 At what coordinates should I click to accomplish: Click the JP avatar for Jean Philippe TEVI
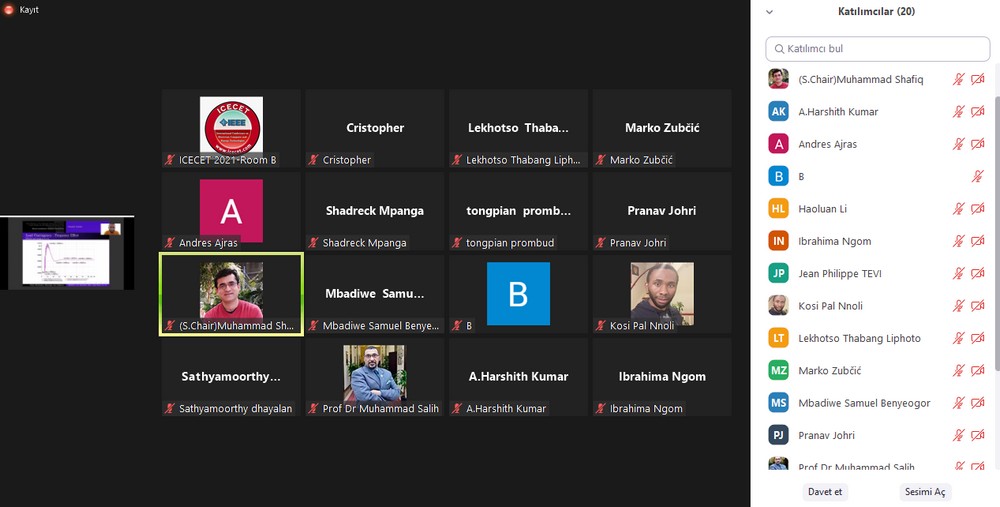tap(778, 273)
